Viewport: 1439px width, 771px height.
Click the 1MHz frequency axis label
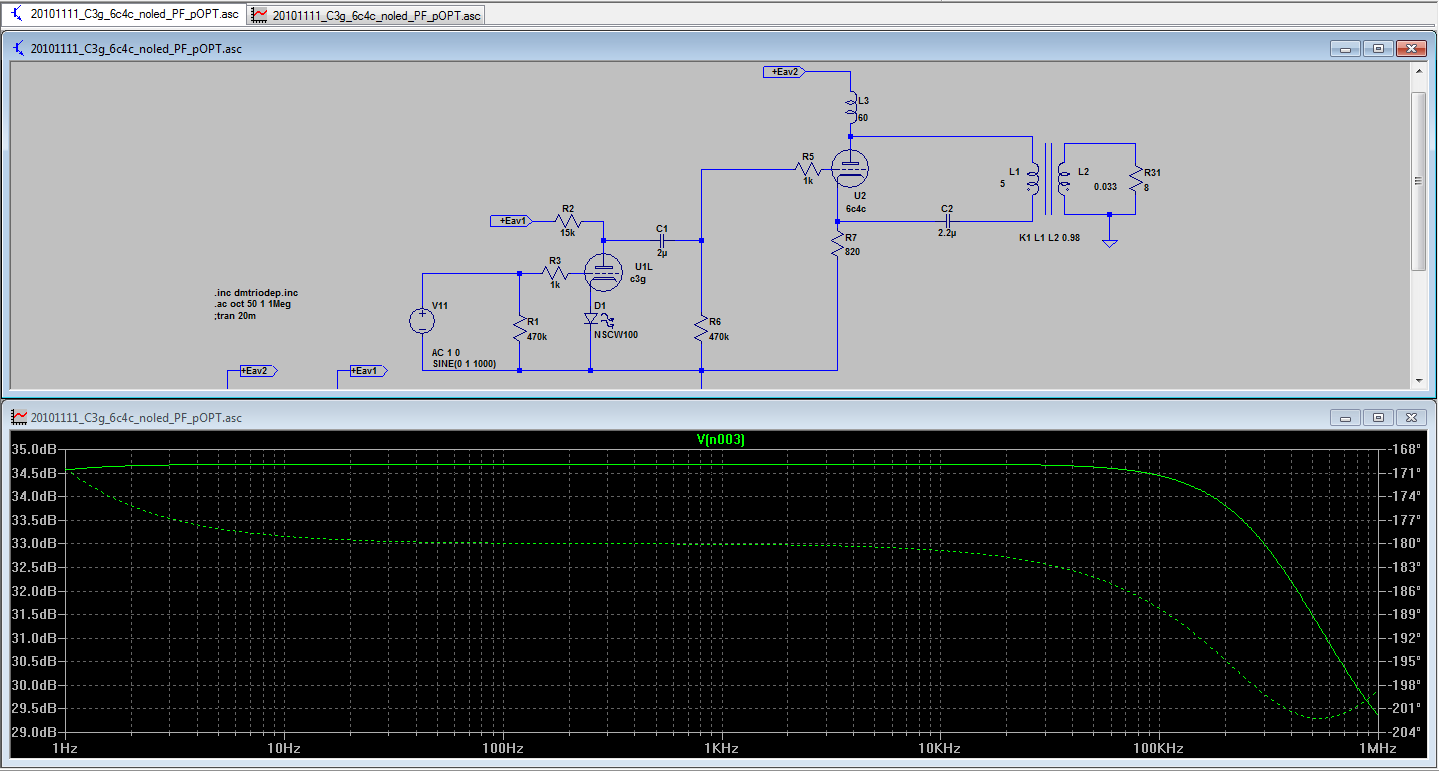[x=1377, y=749]
